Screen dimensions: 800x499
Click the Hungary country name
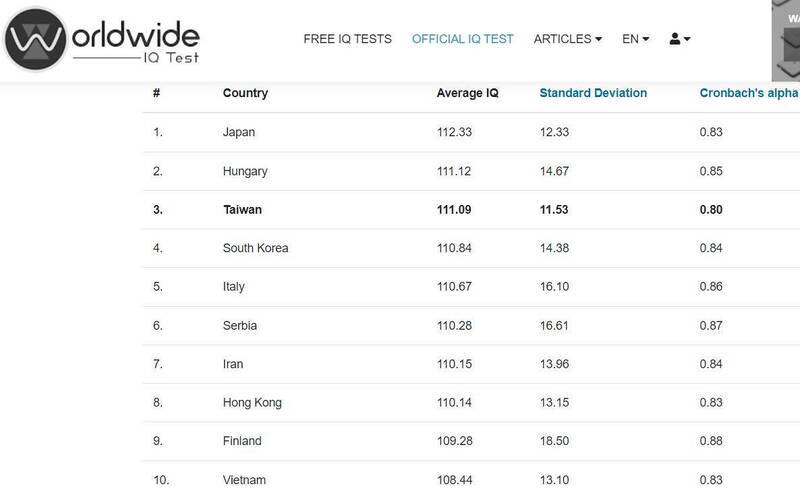[x=245, y=171]
